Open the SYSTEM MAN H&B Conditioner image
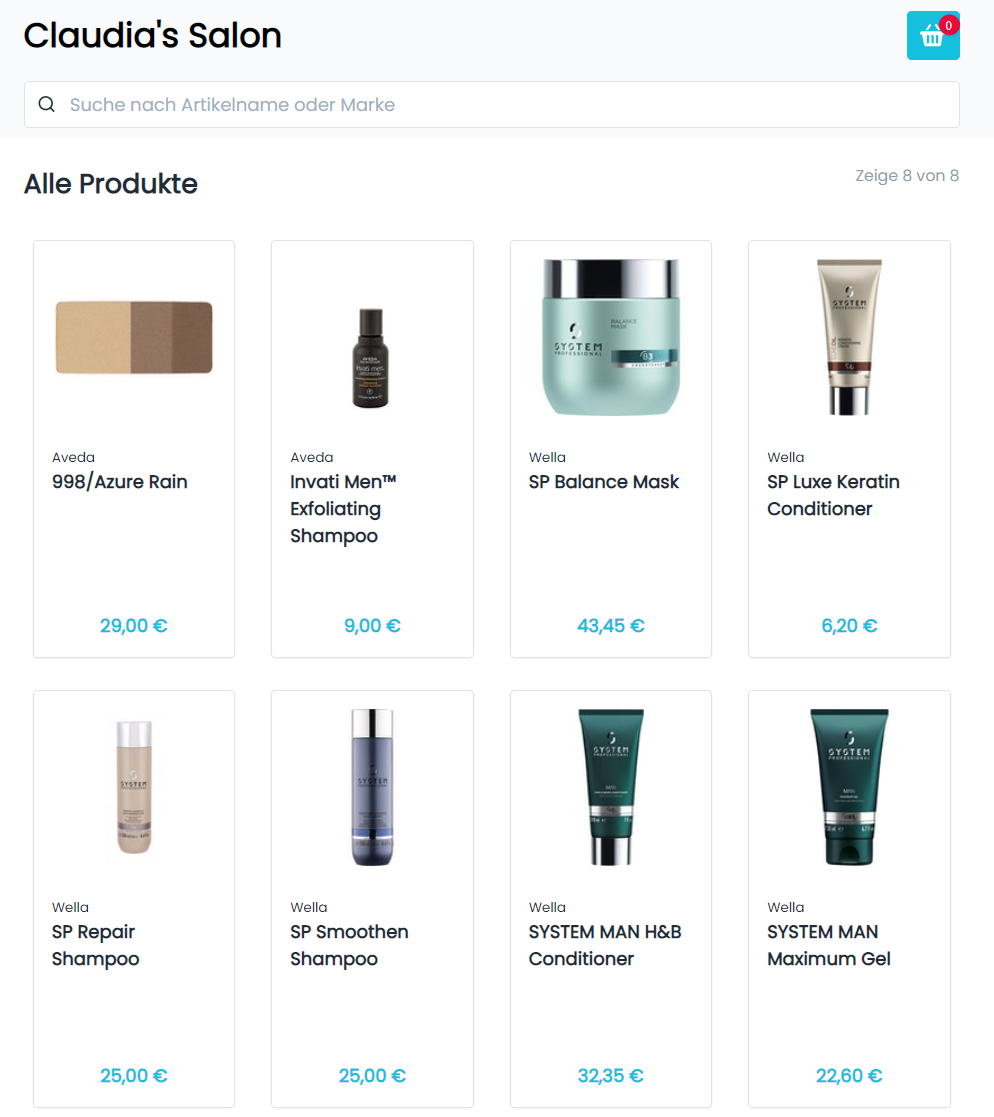Image resolution: width=994 pixels, height=1117 pixels. (611, 787)
